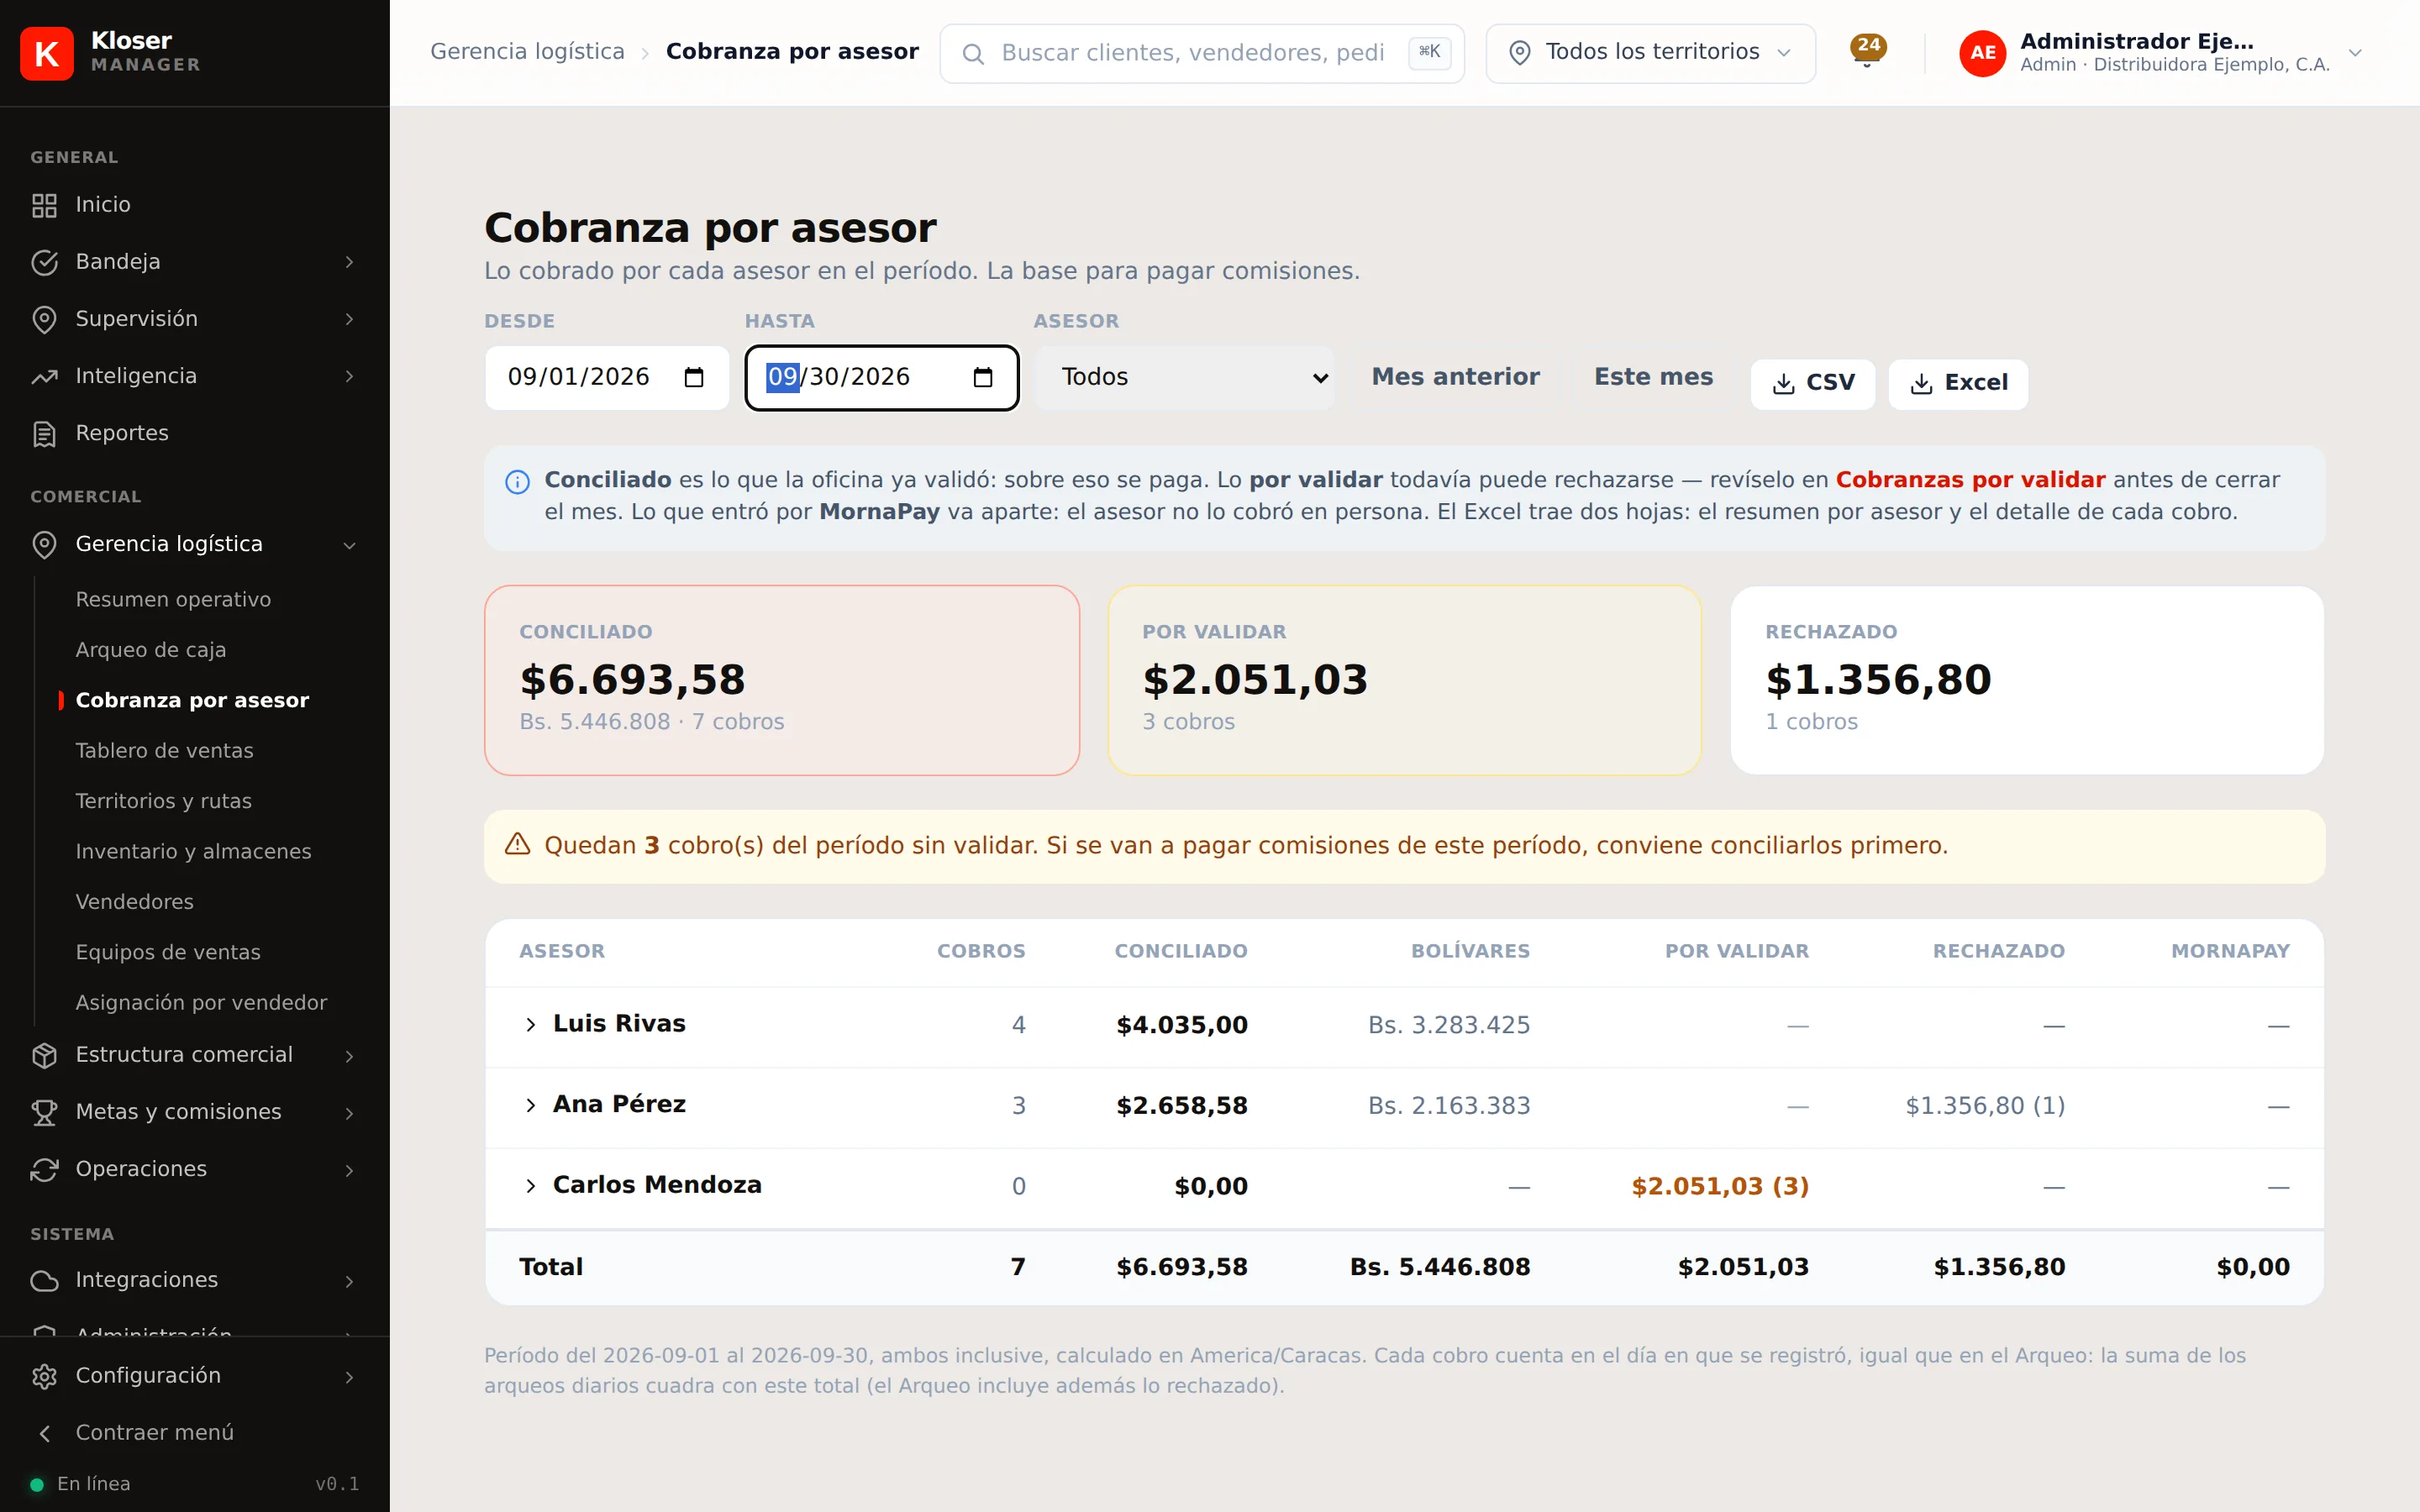Viewport: 2420px width, 1512px height.
Task: Open Arqueo de caja in the sidebar
Action: pyautogui.click(x=151, y=650)
